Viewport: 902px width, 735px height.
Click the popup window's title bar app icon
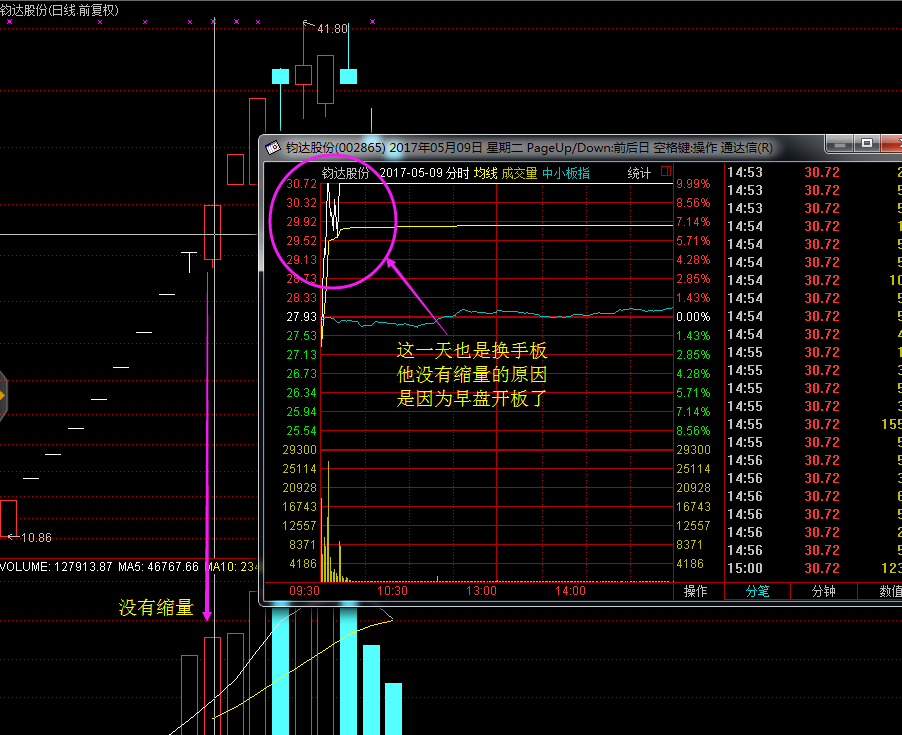point(273,148)
